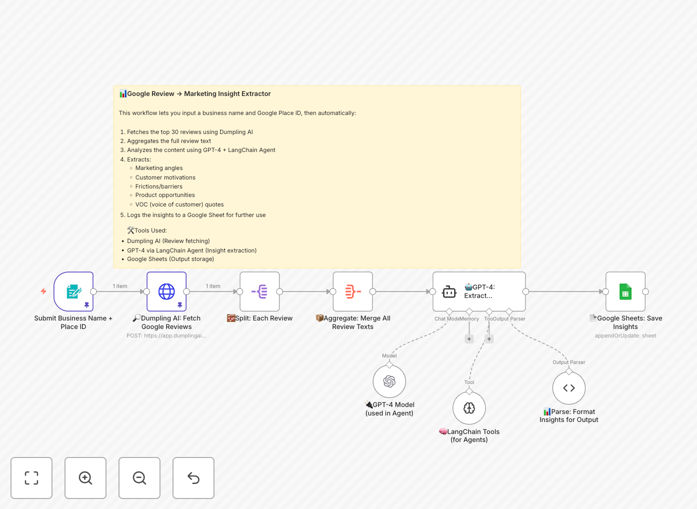The image size is (697, 509).
Task: Click the 'Tool' label above the LangChain Tools node
Action: click(469, 382)
